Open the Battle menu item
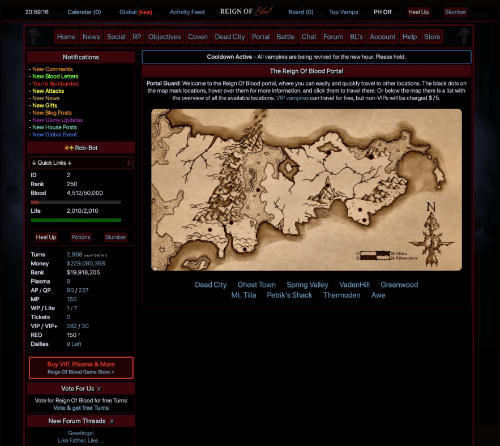The width and height of the screenshot is (500, 446). pos(285,37)
